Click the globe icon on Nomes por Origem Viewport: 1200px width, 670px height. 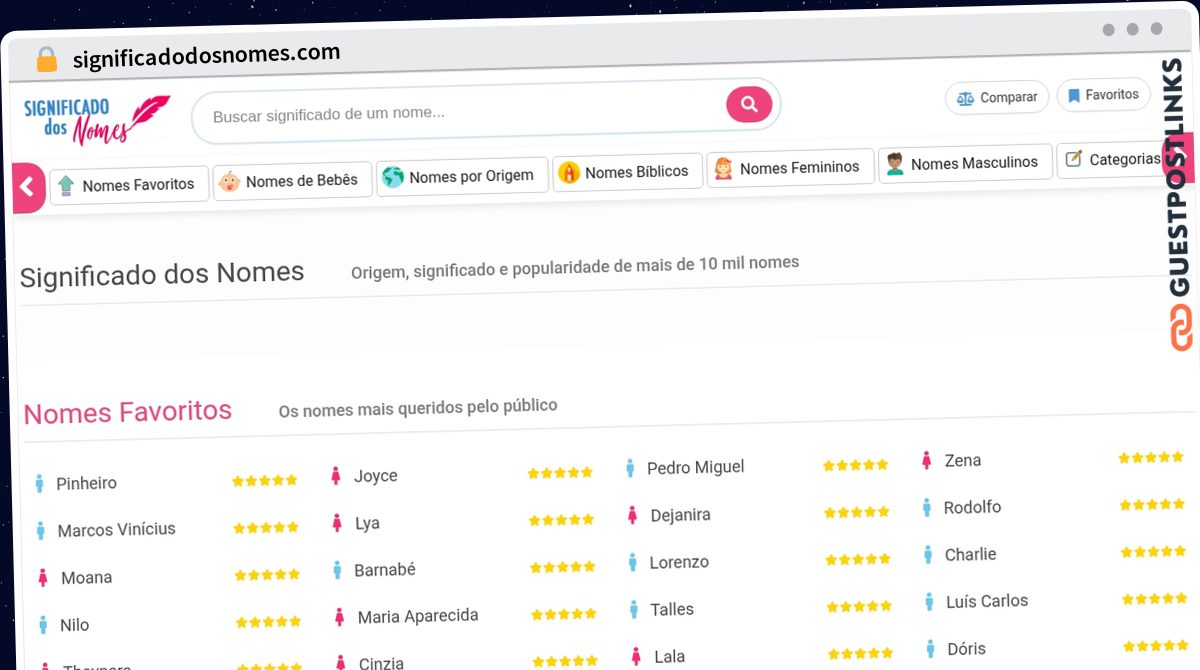[x=393, y=177]
